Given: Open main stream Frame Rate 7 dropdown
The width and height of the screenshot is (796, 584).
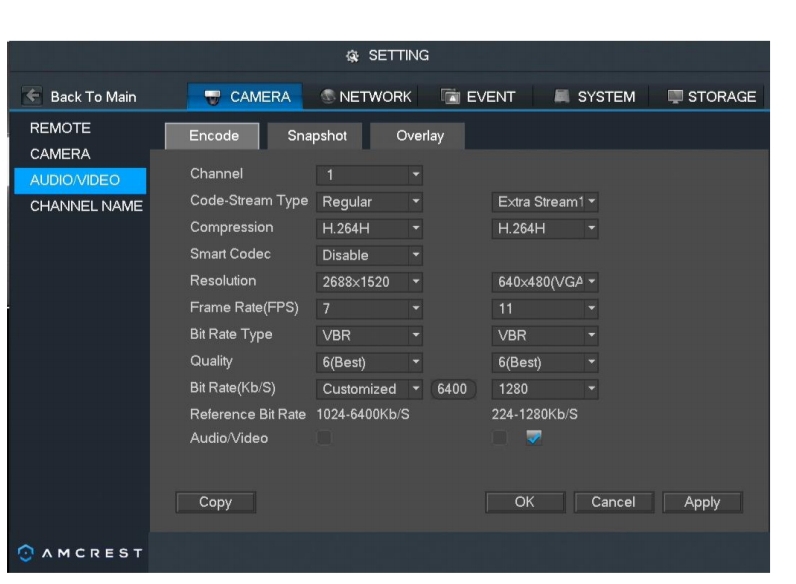Looking at the screenshot, I should 369,308.
